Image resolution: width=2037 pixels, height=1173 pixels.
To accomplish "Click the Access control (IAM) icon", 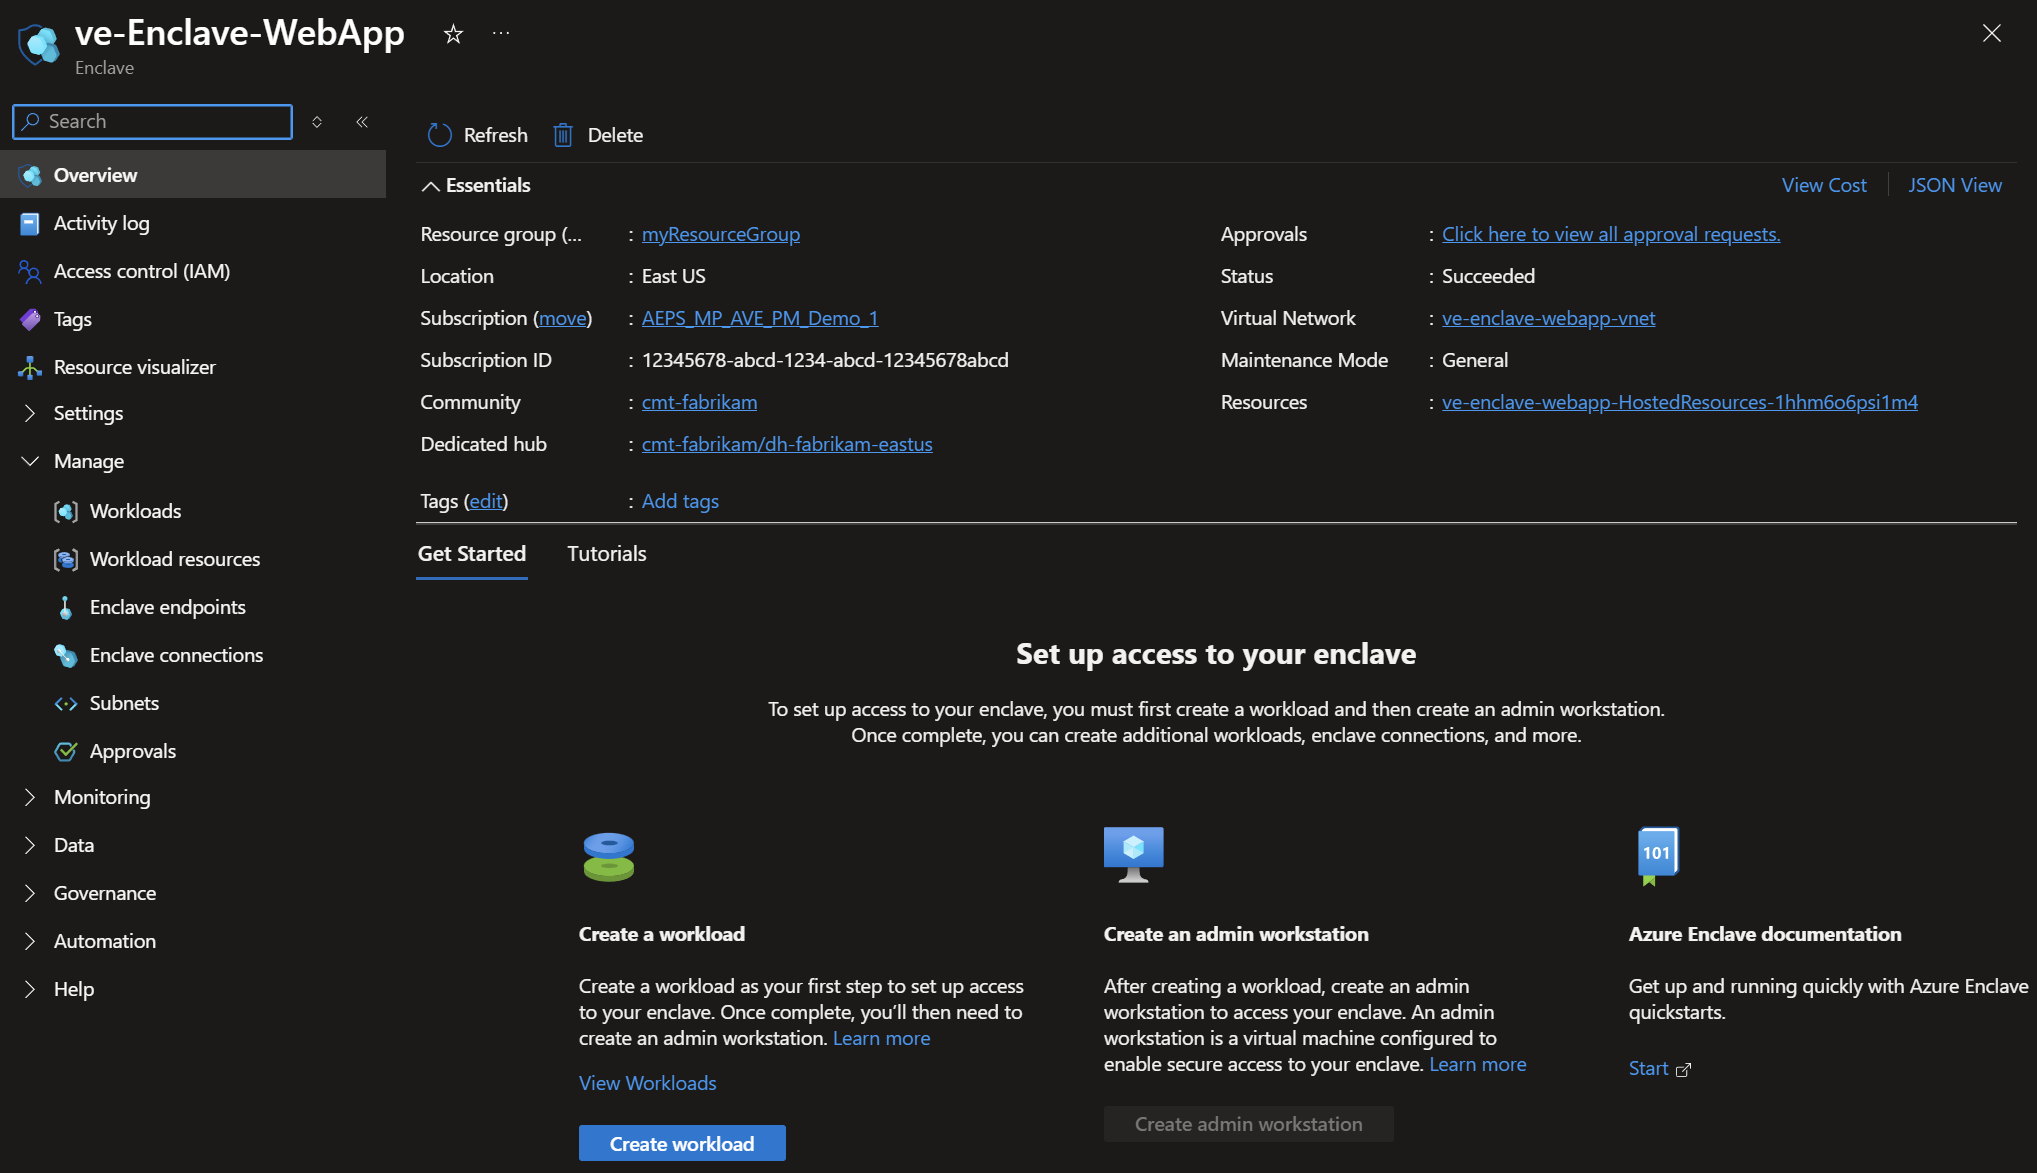I will 30,271.
